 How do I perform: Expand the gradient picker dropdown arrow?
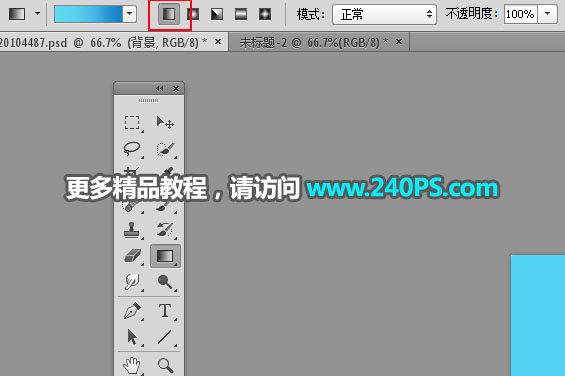[x=129, y=14]
